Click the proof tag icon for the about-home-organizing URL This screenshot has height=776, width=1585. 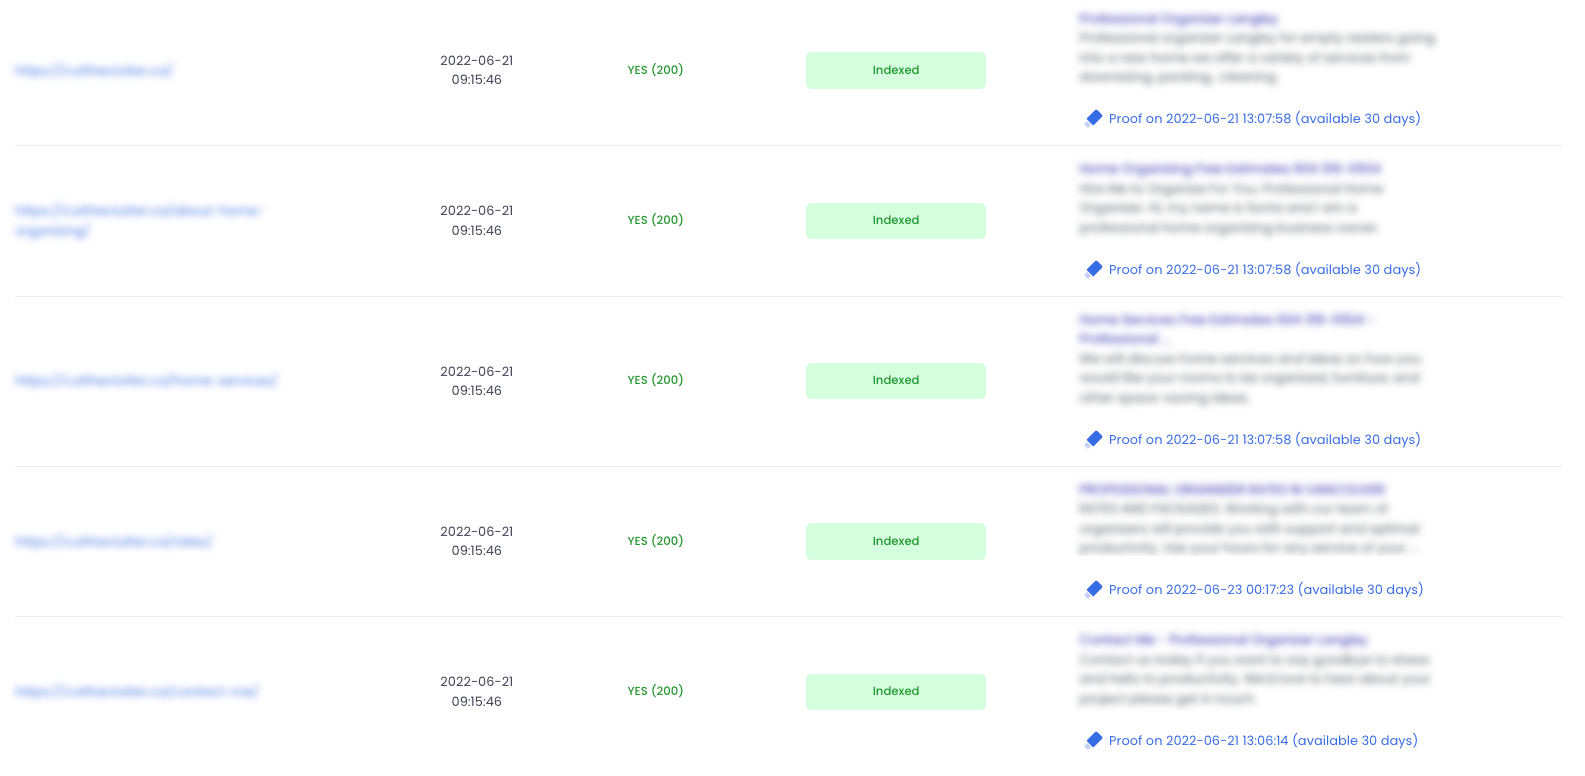pyautogui.click(x=1093, y=270)
